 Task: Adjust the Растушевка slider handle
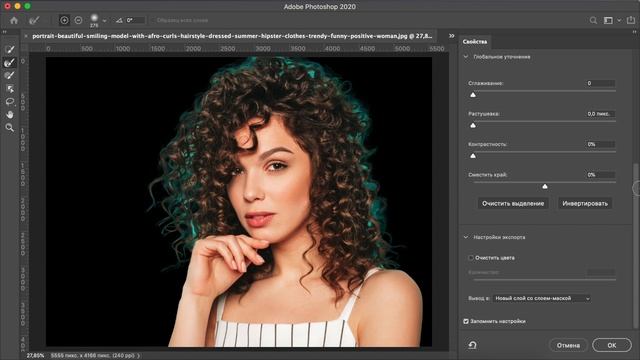click(473, 125)
